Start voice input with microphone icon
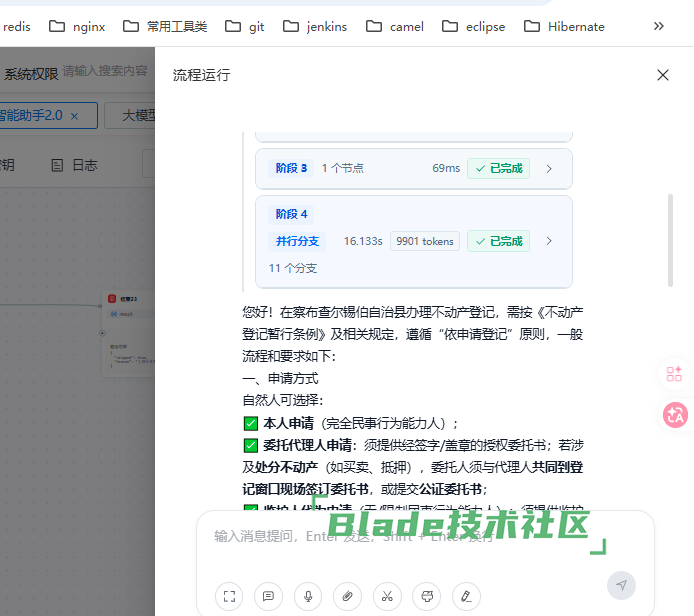The image size is (694, 616). tap(308, 596)
